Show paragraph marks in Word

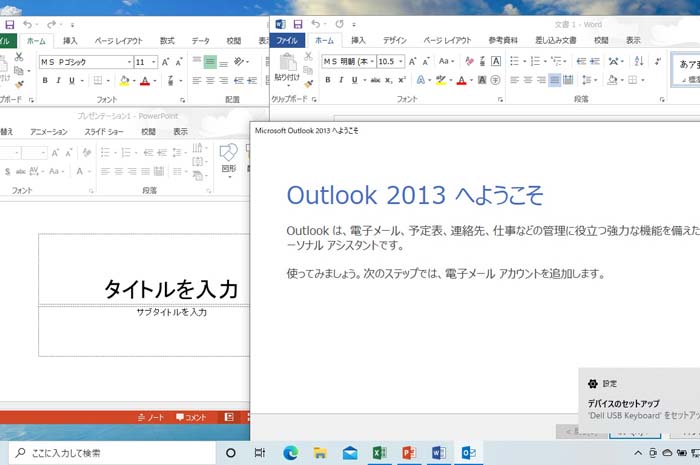658,61
